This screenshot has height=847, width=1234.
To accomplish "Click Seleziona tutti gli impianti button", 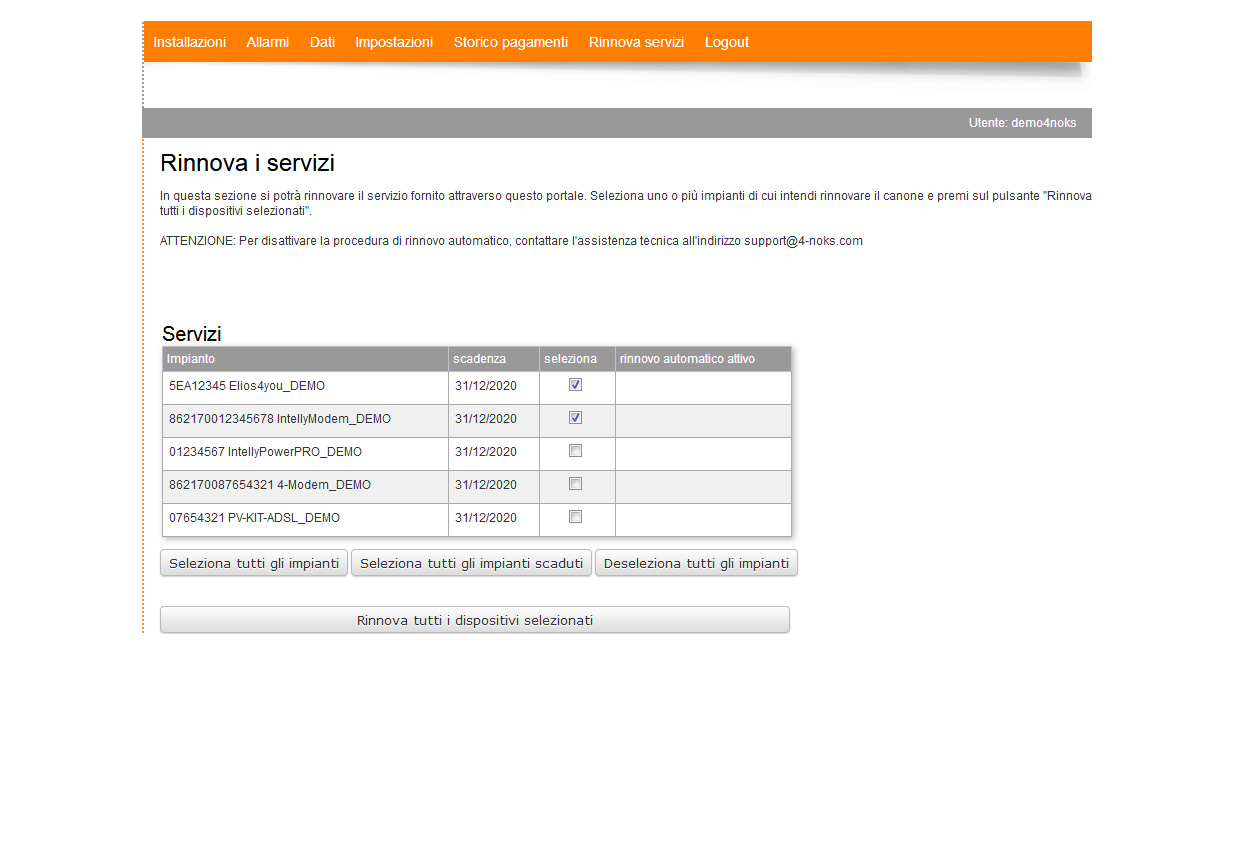I will (x=254, y=563).
